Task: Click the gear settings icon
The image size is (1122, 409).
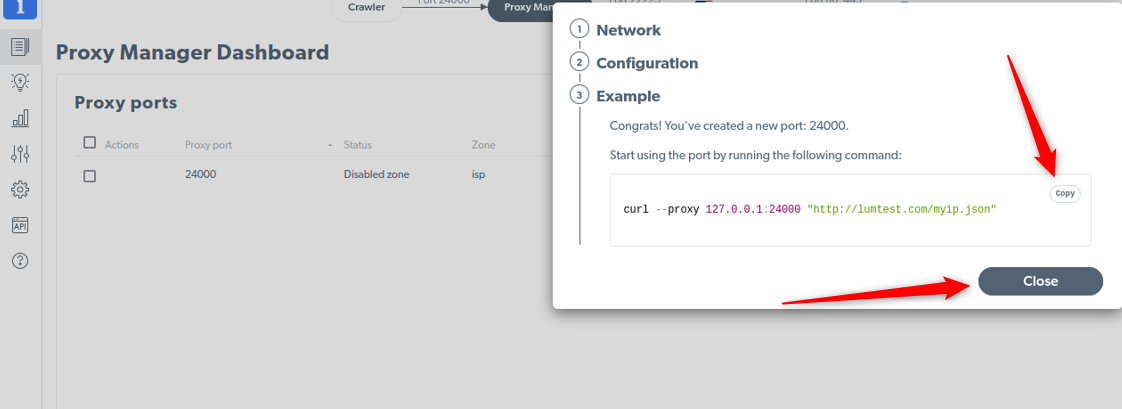Action: (20, 189)
